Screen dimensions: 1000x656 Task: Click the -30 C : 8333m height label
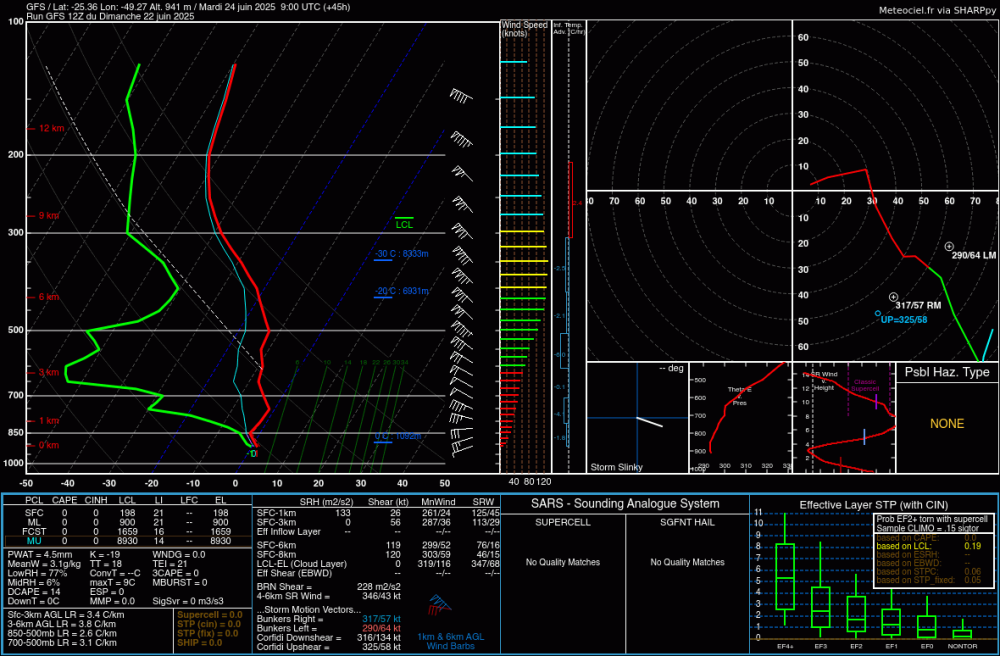point(402,254)
